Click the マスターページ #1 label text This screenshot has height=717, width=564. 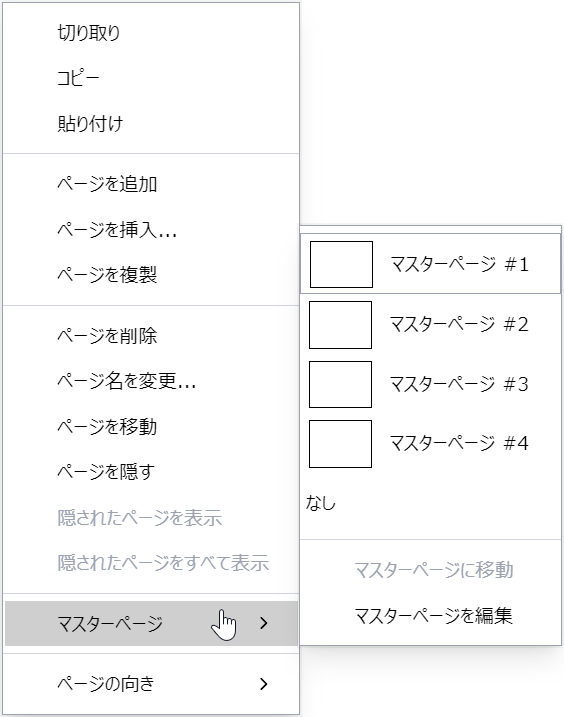pos(459,264)
